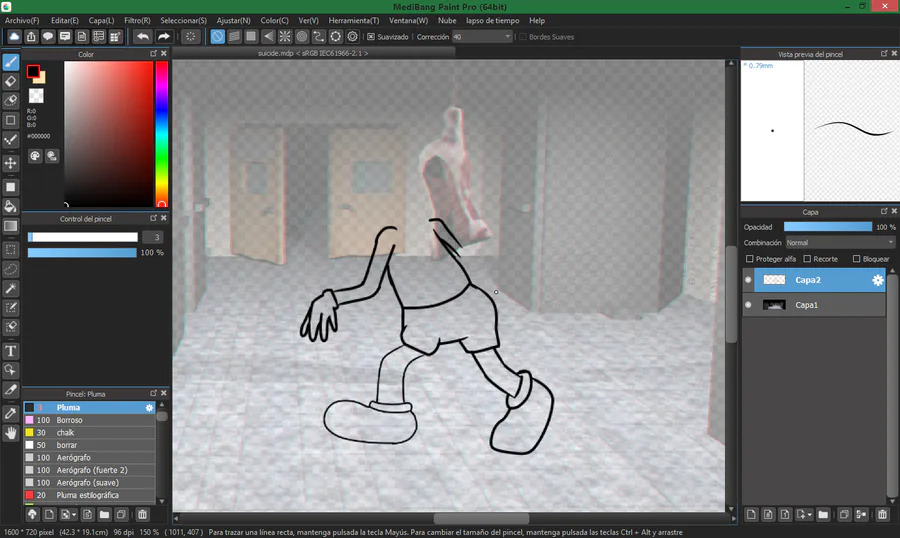Choose the Gradient tool
900x538 pixels.
pyautogui.click(x=10, y=226)
